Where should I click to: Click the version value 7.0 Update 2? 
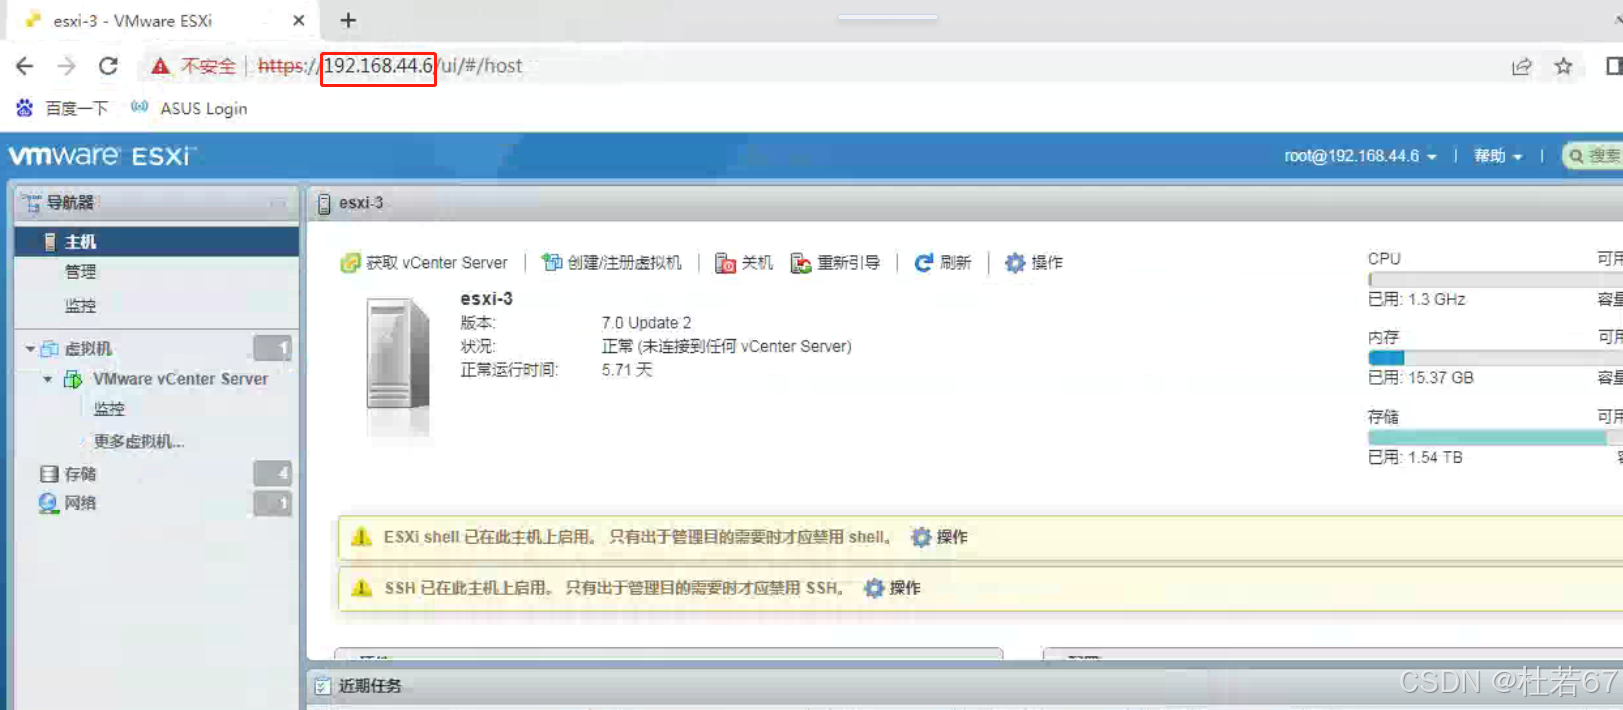click(646, 323)
